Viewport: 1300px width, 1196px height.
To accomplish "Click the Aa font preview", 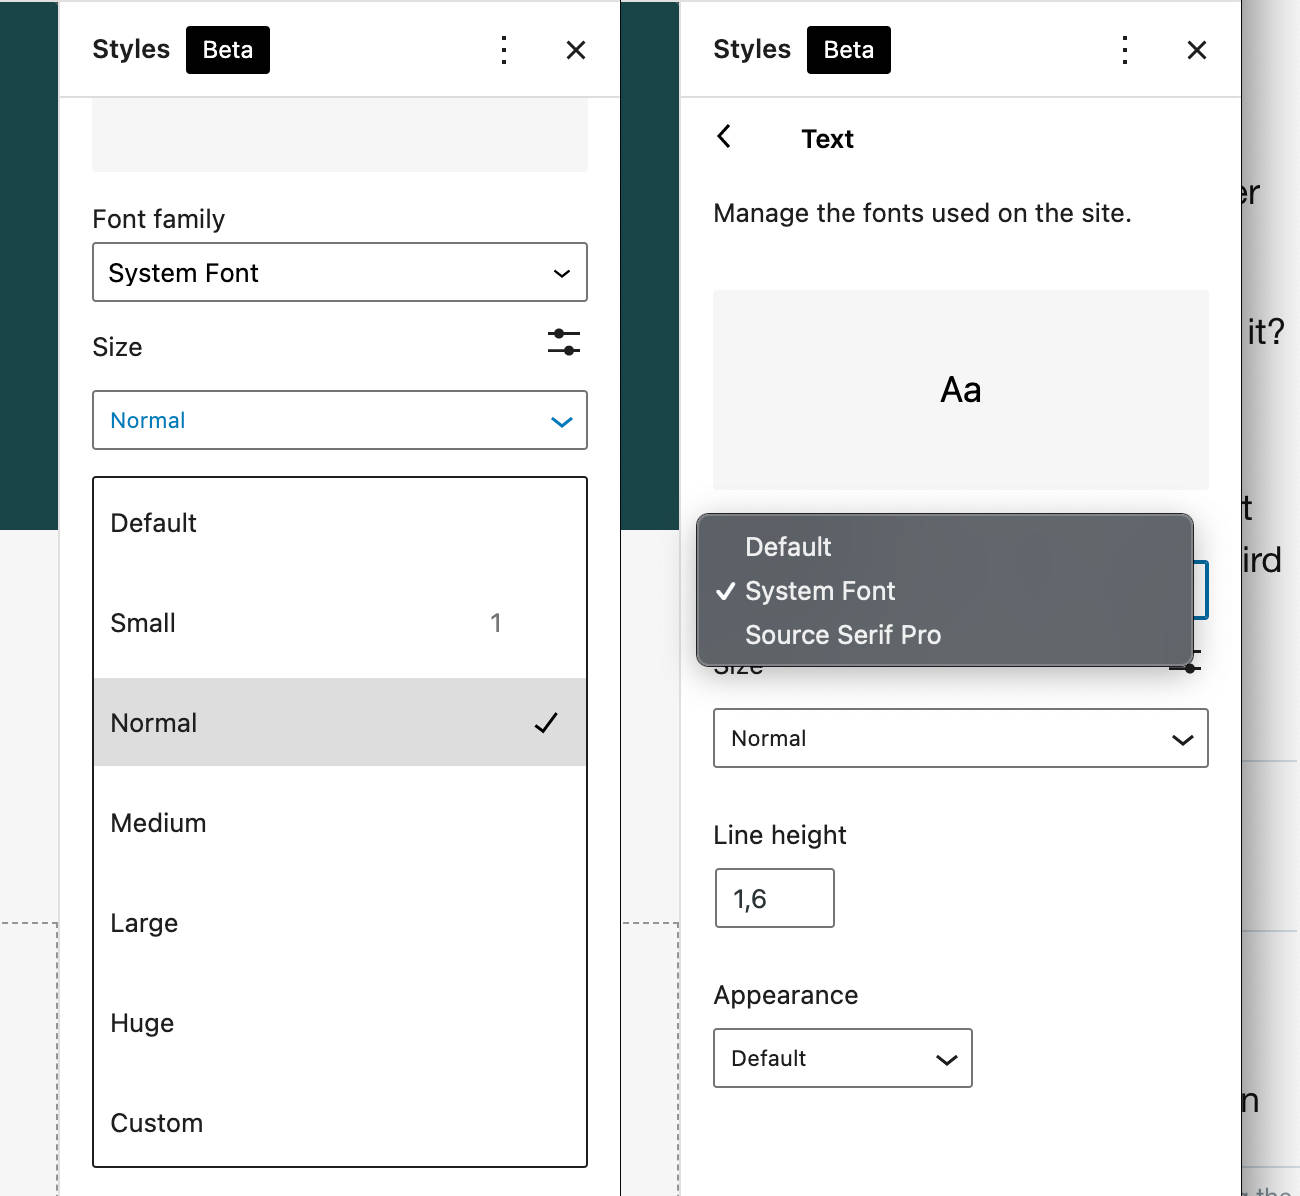I will [x=960, y=390].
